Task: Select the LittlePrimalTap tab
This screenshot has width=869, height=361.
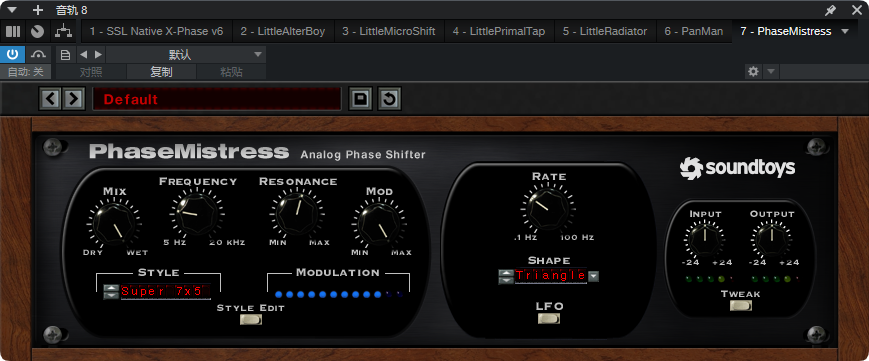Action: (499, 32)
